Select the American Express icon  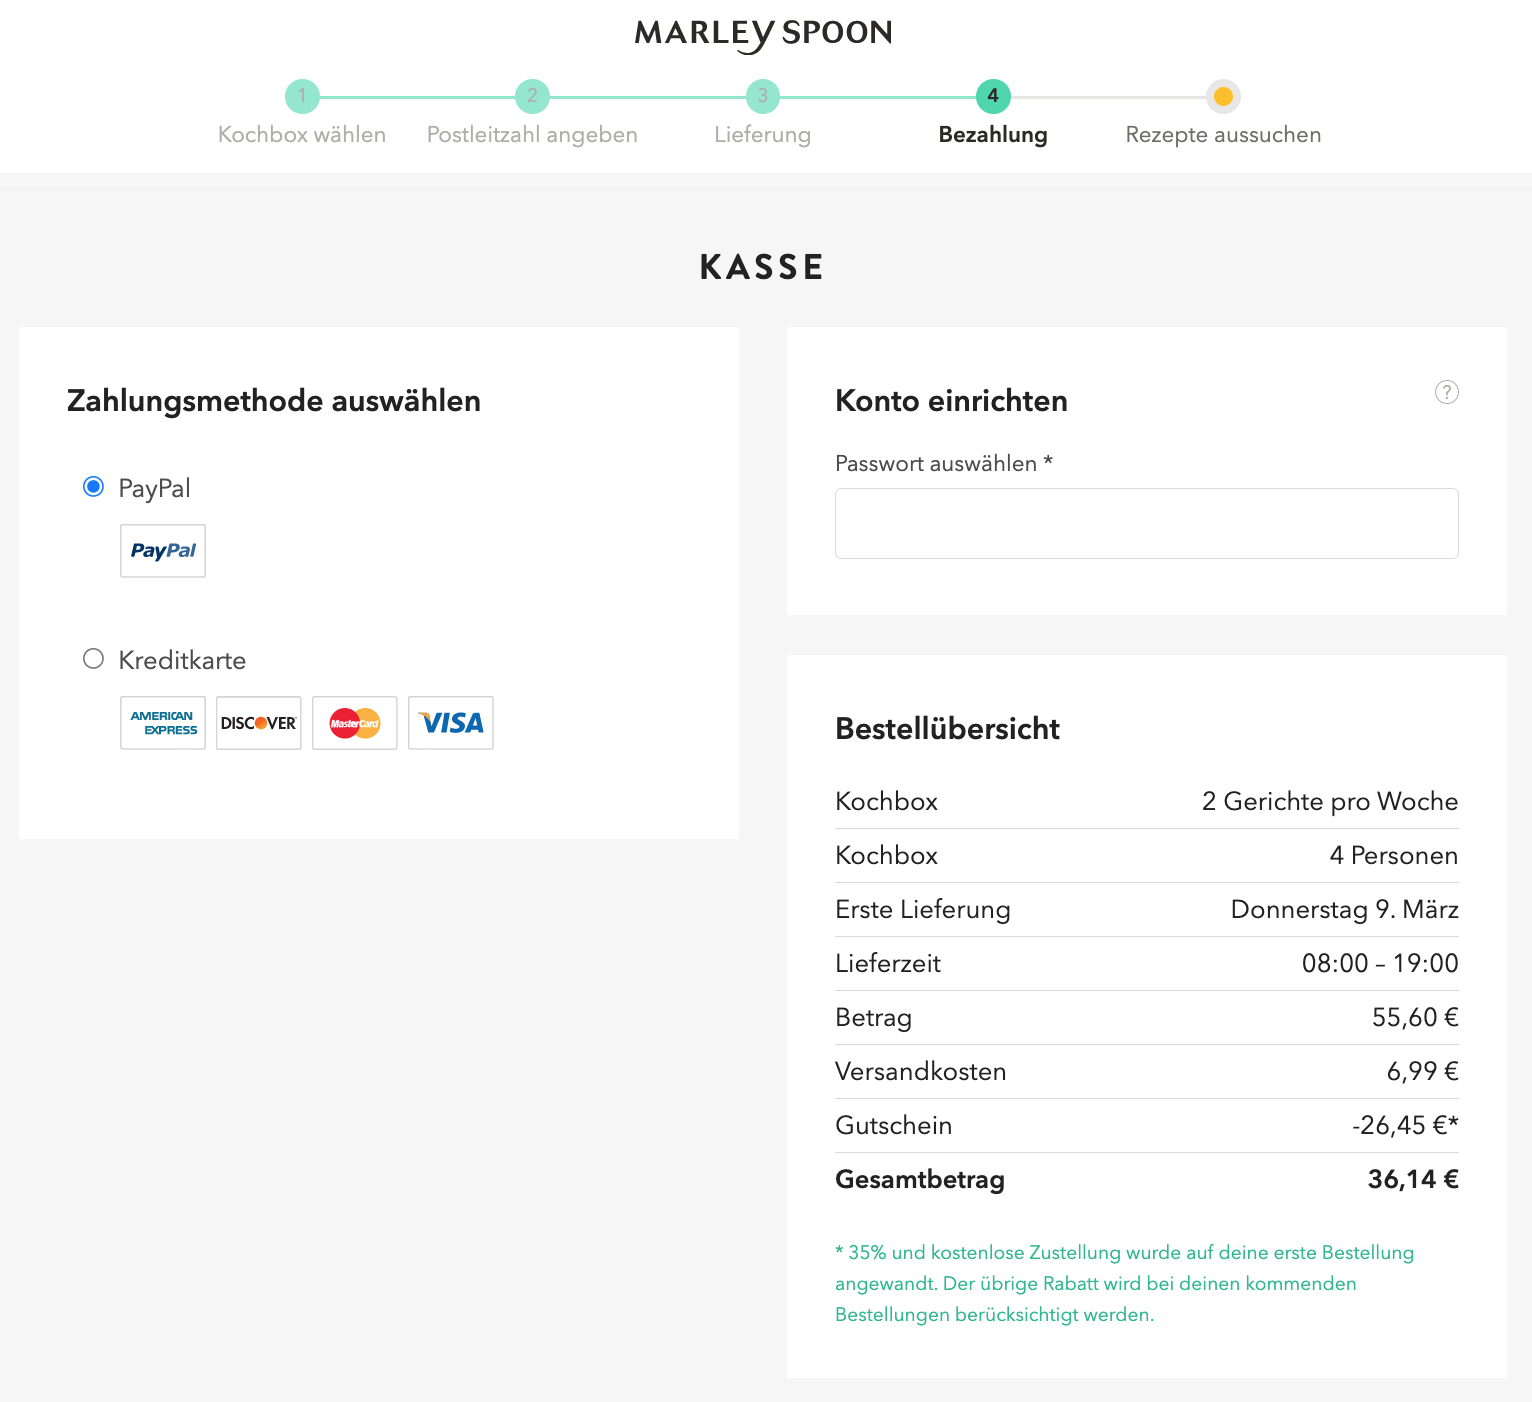pyautogui.click(x=162, y=722)
